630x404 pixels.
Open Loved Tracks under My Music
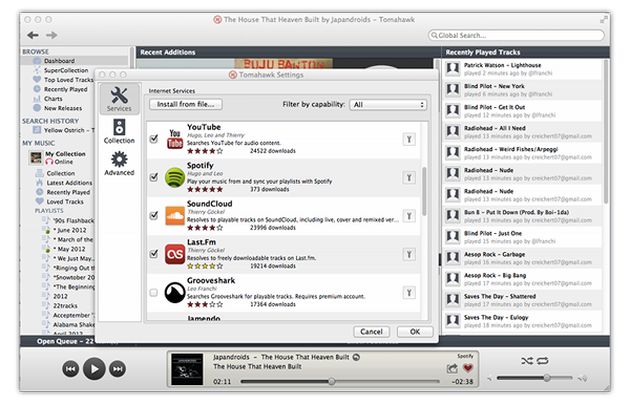point(65,202)
